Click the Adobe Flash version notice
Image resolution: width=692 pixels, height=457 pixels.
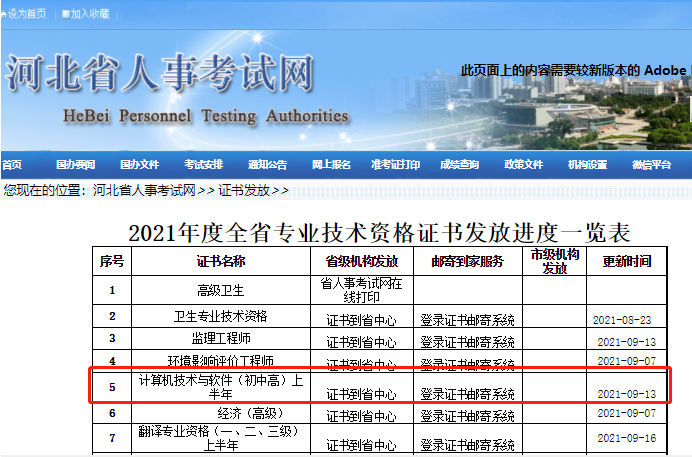(576, 70)
